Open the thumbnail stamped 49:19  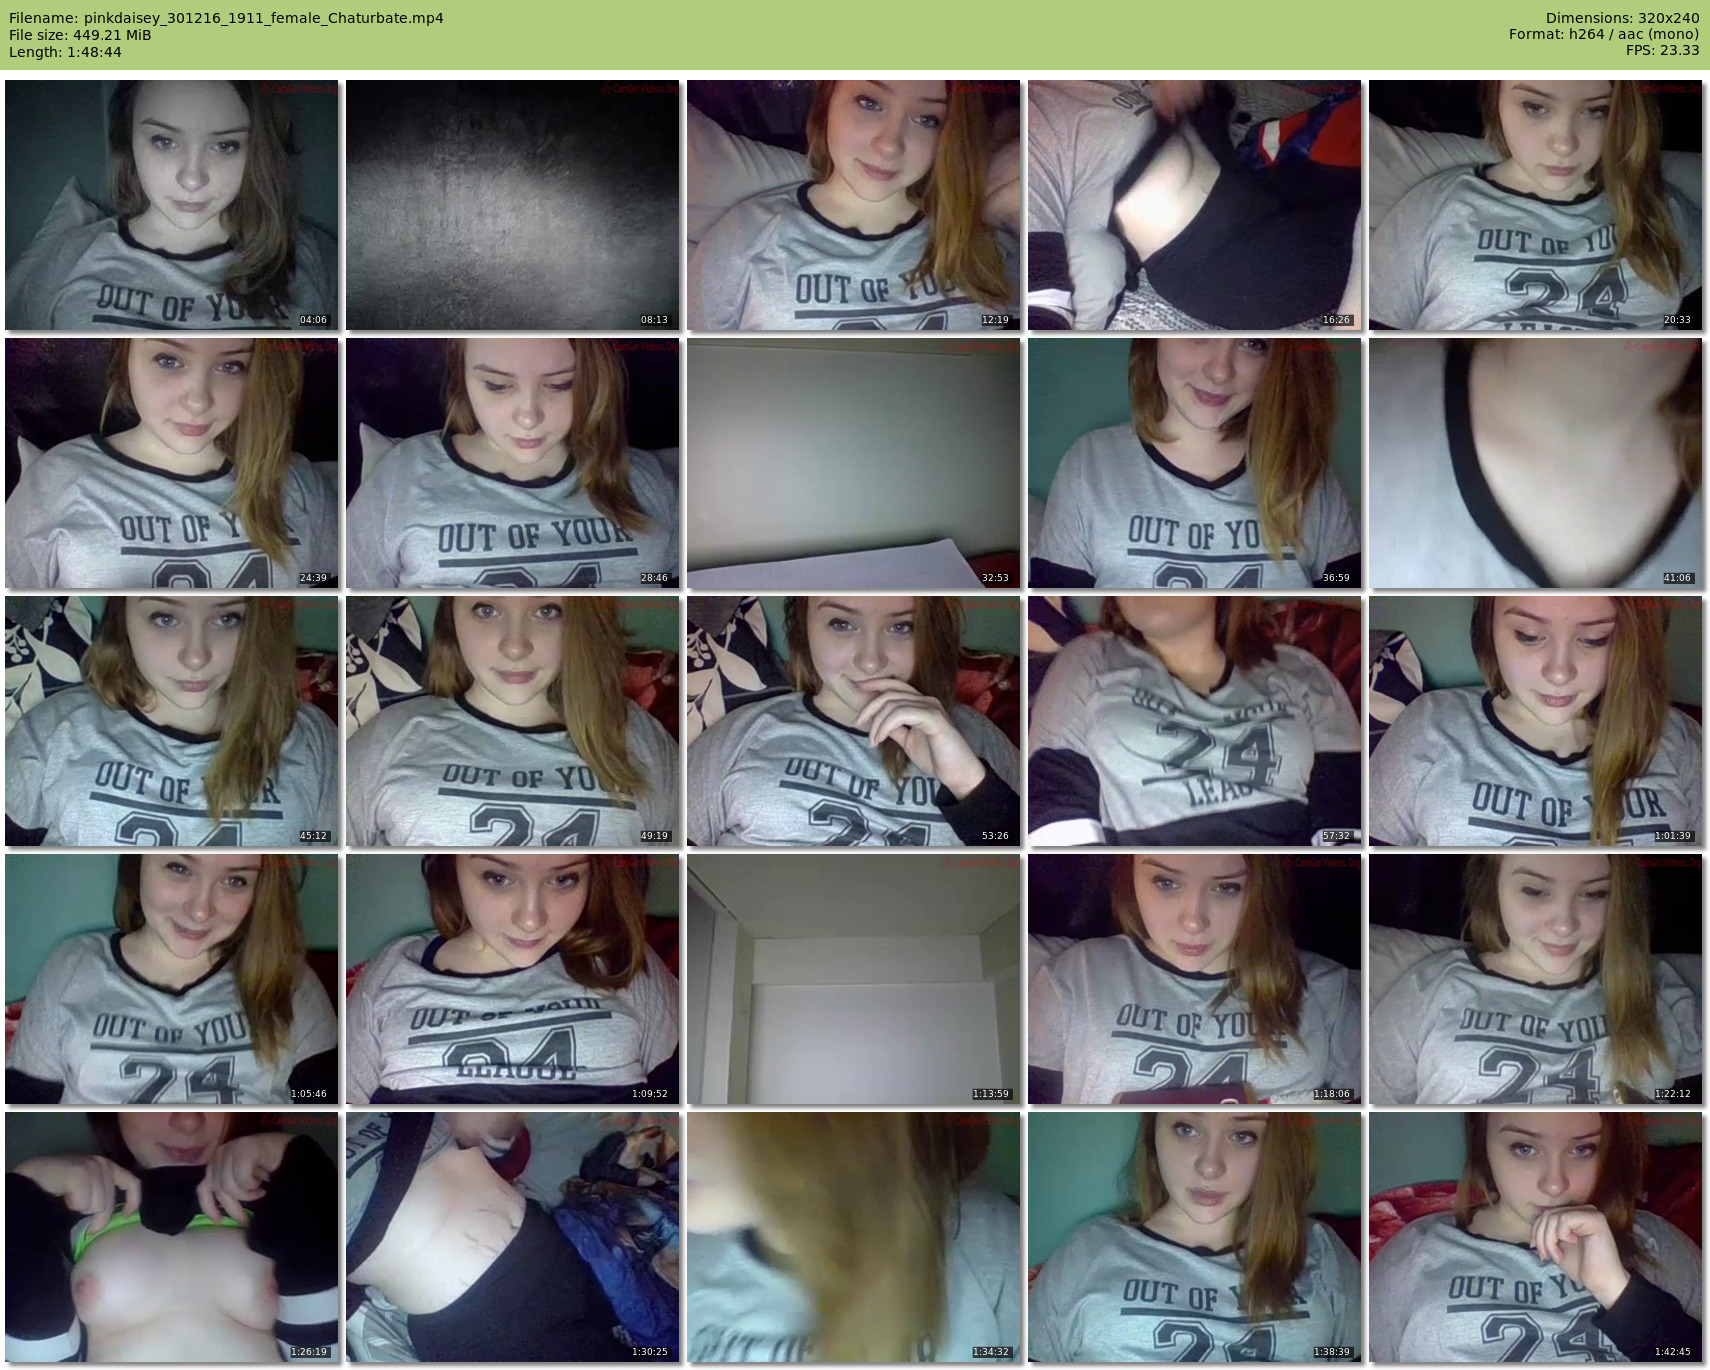coord(513,721)
